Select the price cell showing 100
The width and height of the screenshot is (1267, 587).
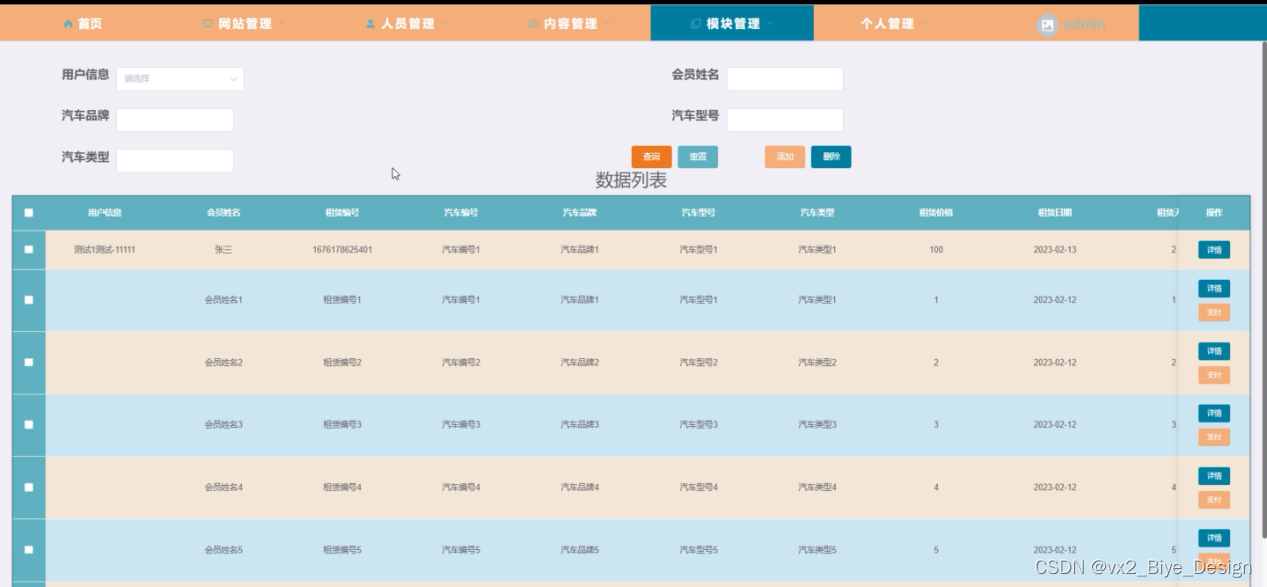[x=936, y=250]
